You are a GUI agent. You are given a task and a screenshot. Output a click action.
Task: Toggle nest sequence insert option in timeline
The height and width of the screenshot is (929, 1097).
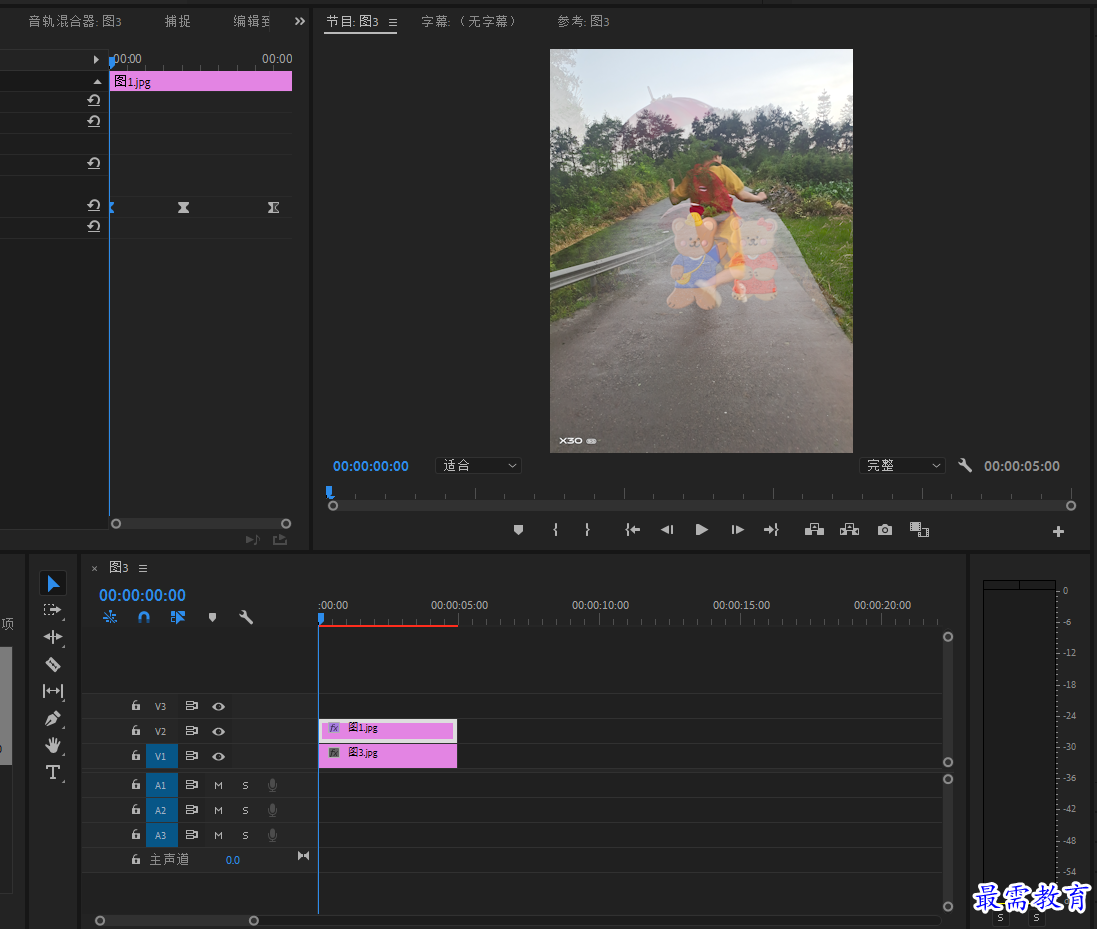pos(110,617)
